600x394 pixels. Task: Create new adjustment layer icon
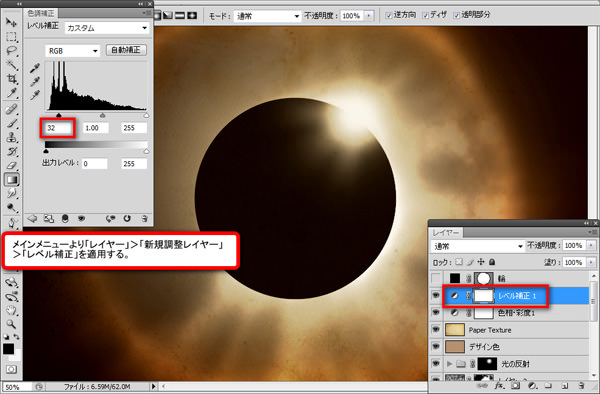[x=532, y=386]
